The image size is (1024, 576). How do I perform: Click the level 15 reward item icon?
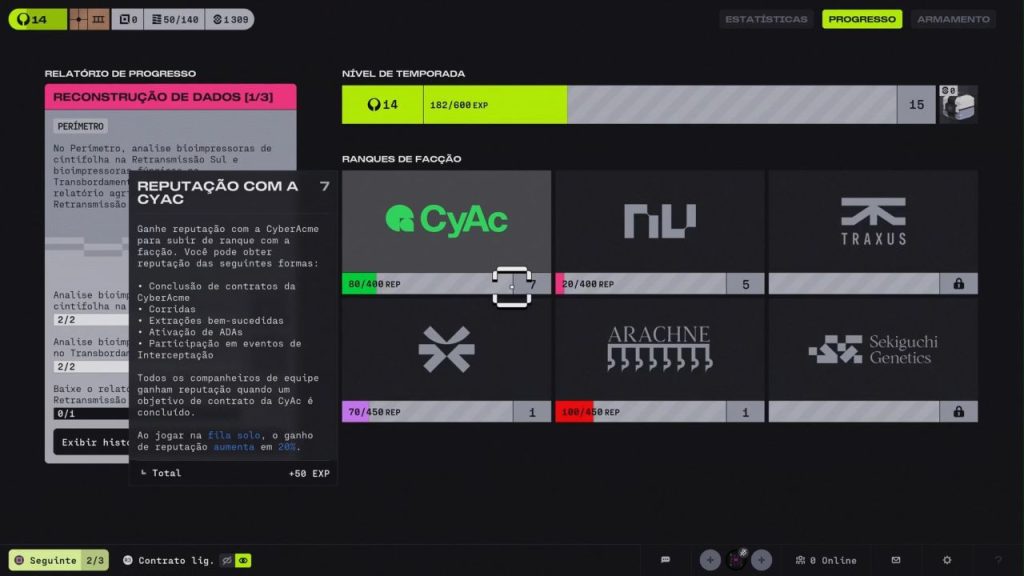958,104
